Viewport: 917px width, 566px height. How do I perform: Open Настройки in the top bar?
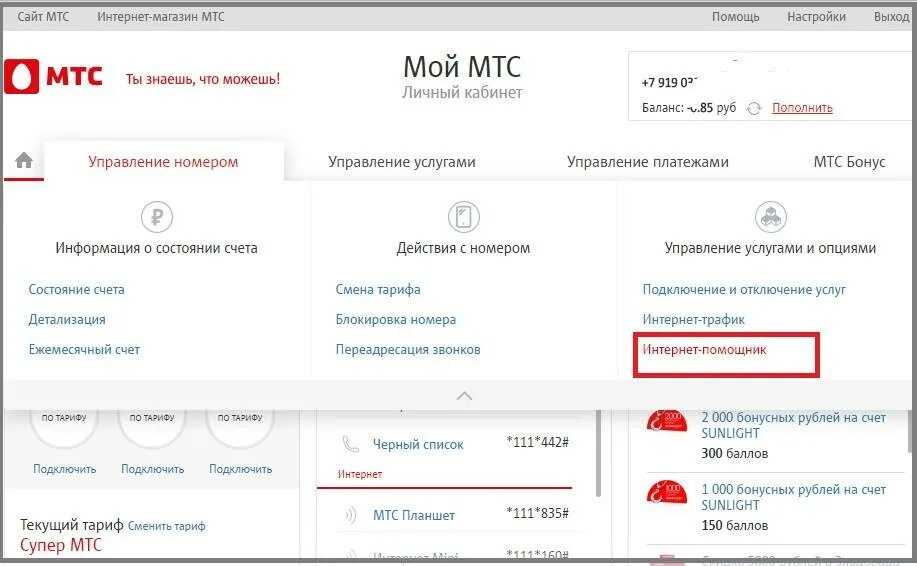pos(816,16)
